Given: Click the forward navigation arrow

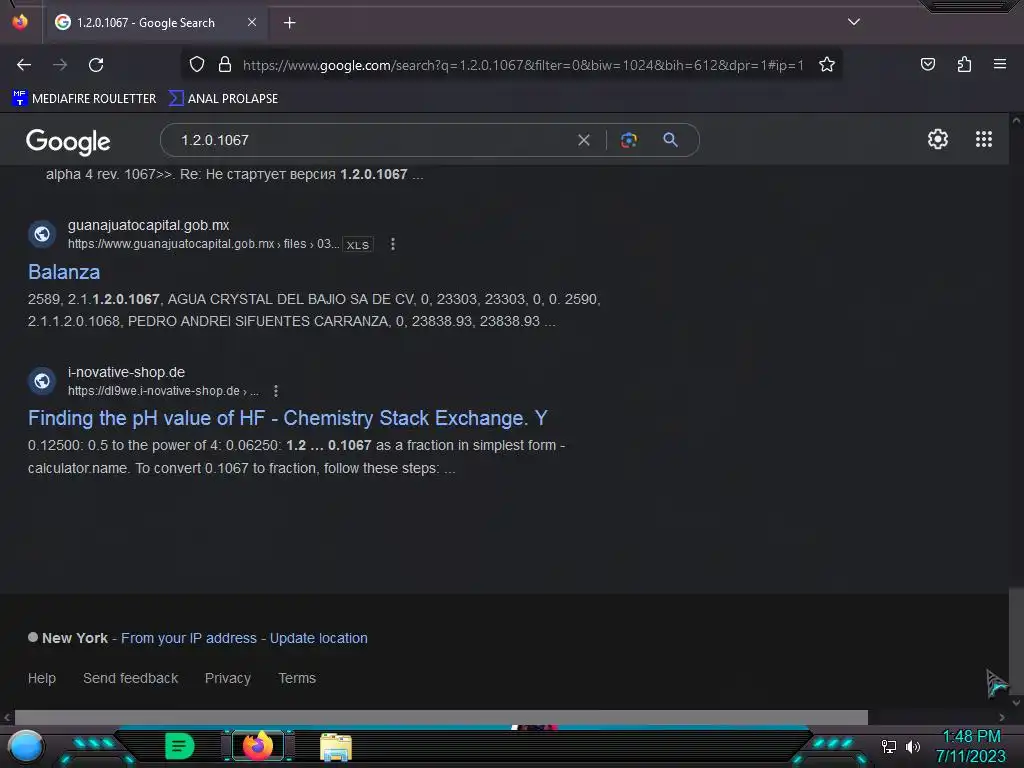Looking at the screenshot, I should (60, 65).
